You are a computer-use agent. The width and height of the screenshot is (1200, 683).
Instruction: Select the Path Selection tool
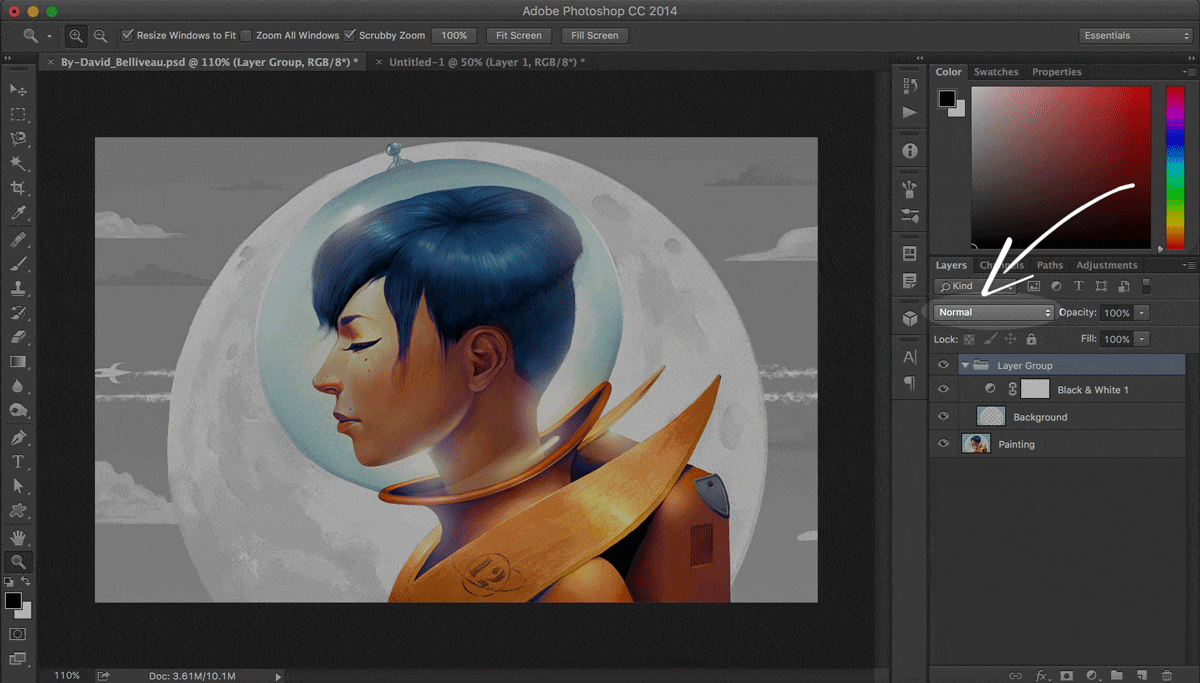tap(18, 486)
